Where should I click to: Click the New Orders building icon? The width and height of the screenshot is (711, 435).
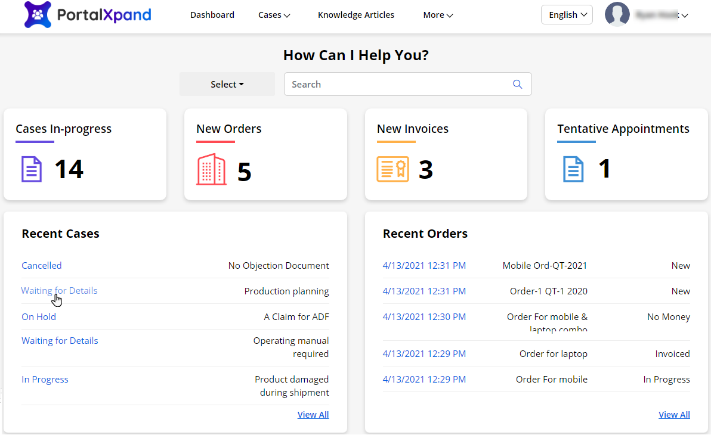212,169
